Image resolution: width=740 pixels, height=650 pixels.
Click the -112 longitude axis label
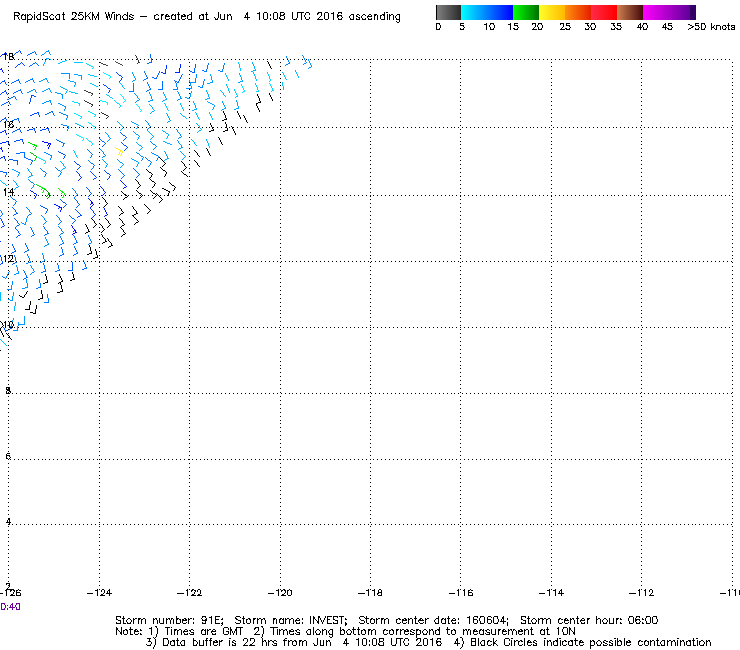point(641,593)
